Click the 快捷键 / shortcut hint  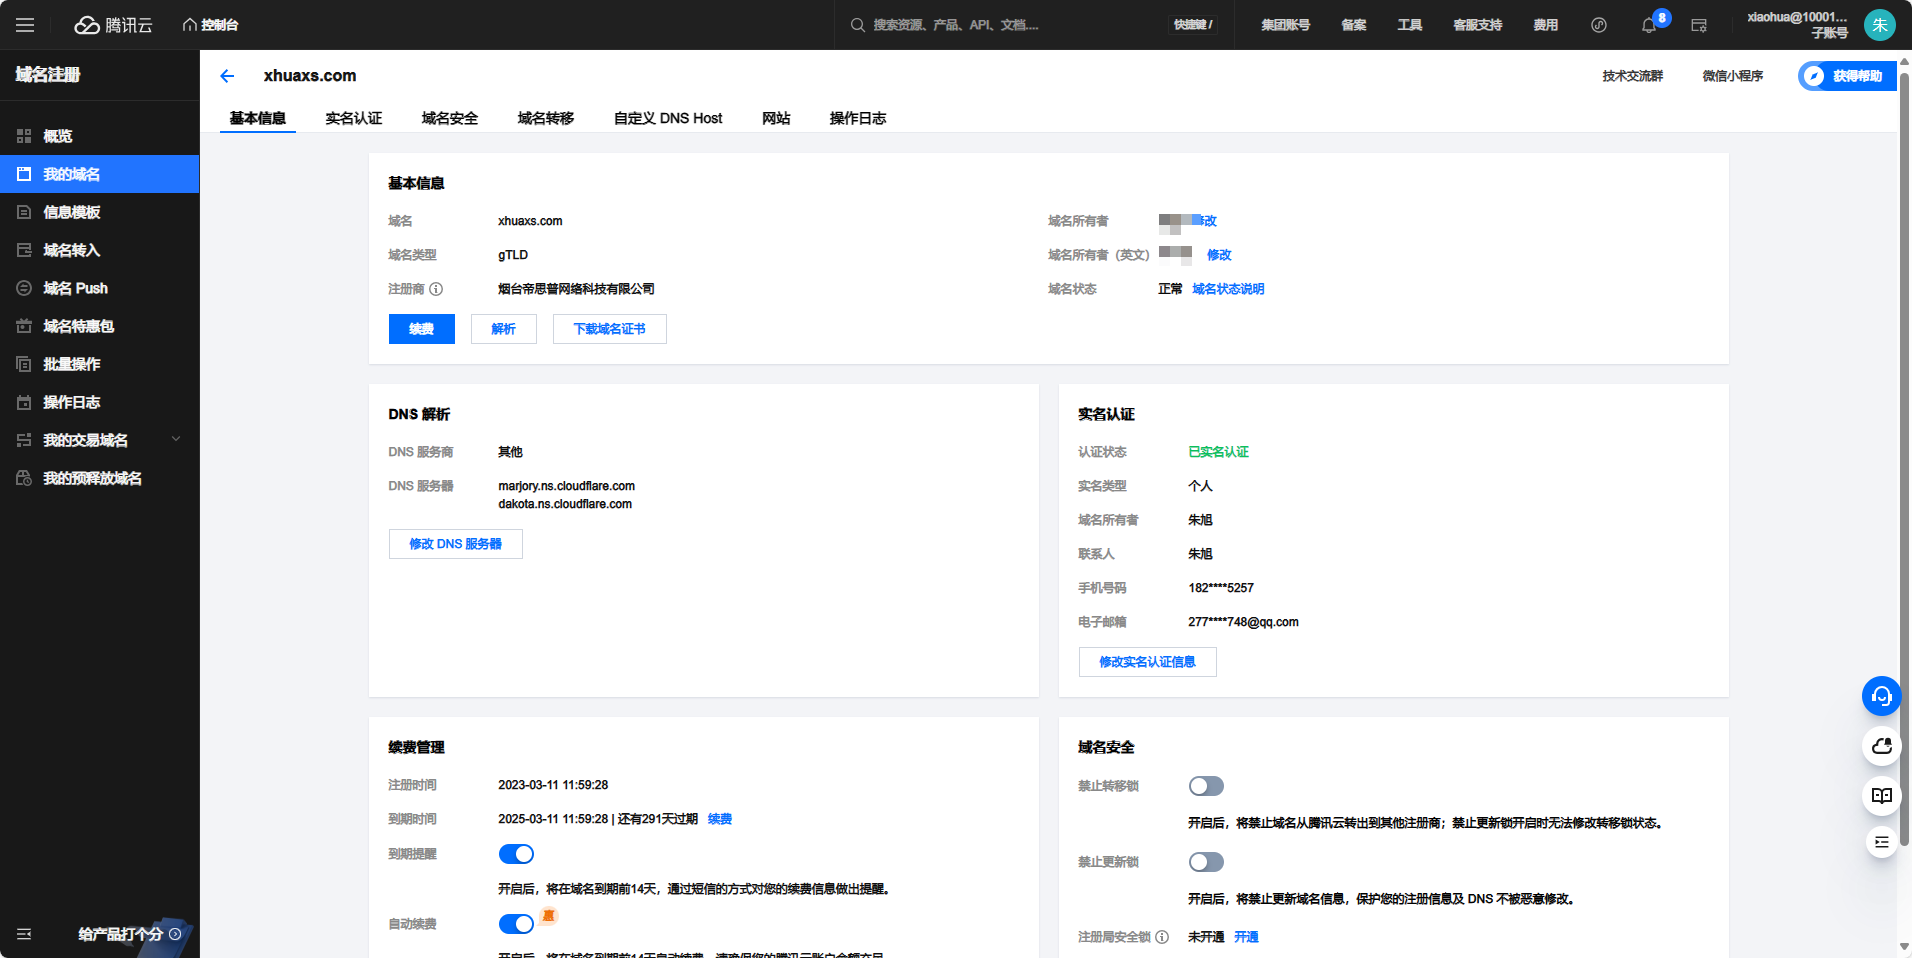(1194, 25)
